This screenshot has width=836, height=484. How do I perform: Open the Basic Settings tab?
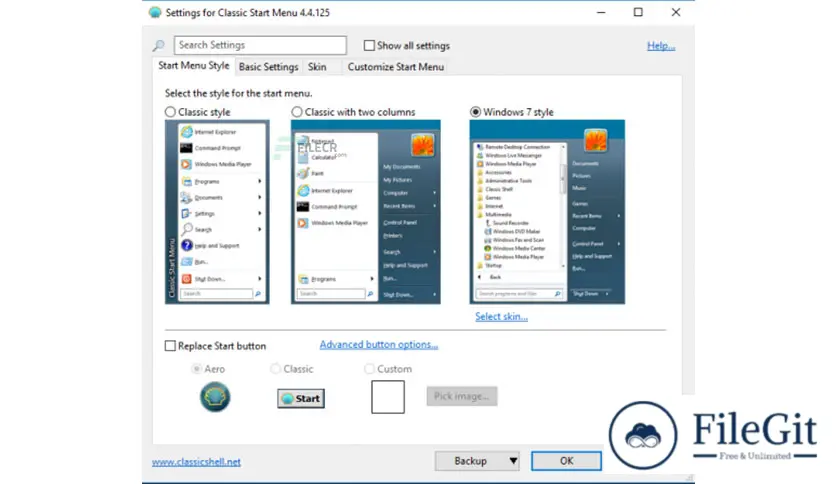click(x=268, y=67)
